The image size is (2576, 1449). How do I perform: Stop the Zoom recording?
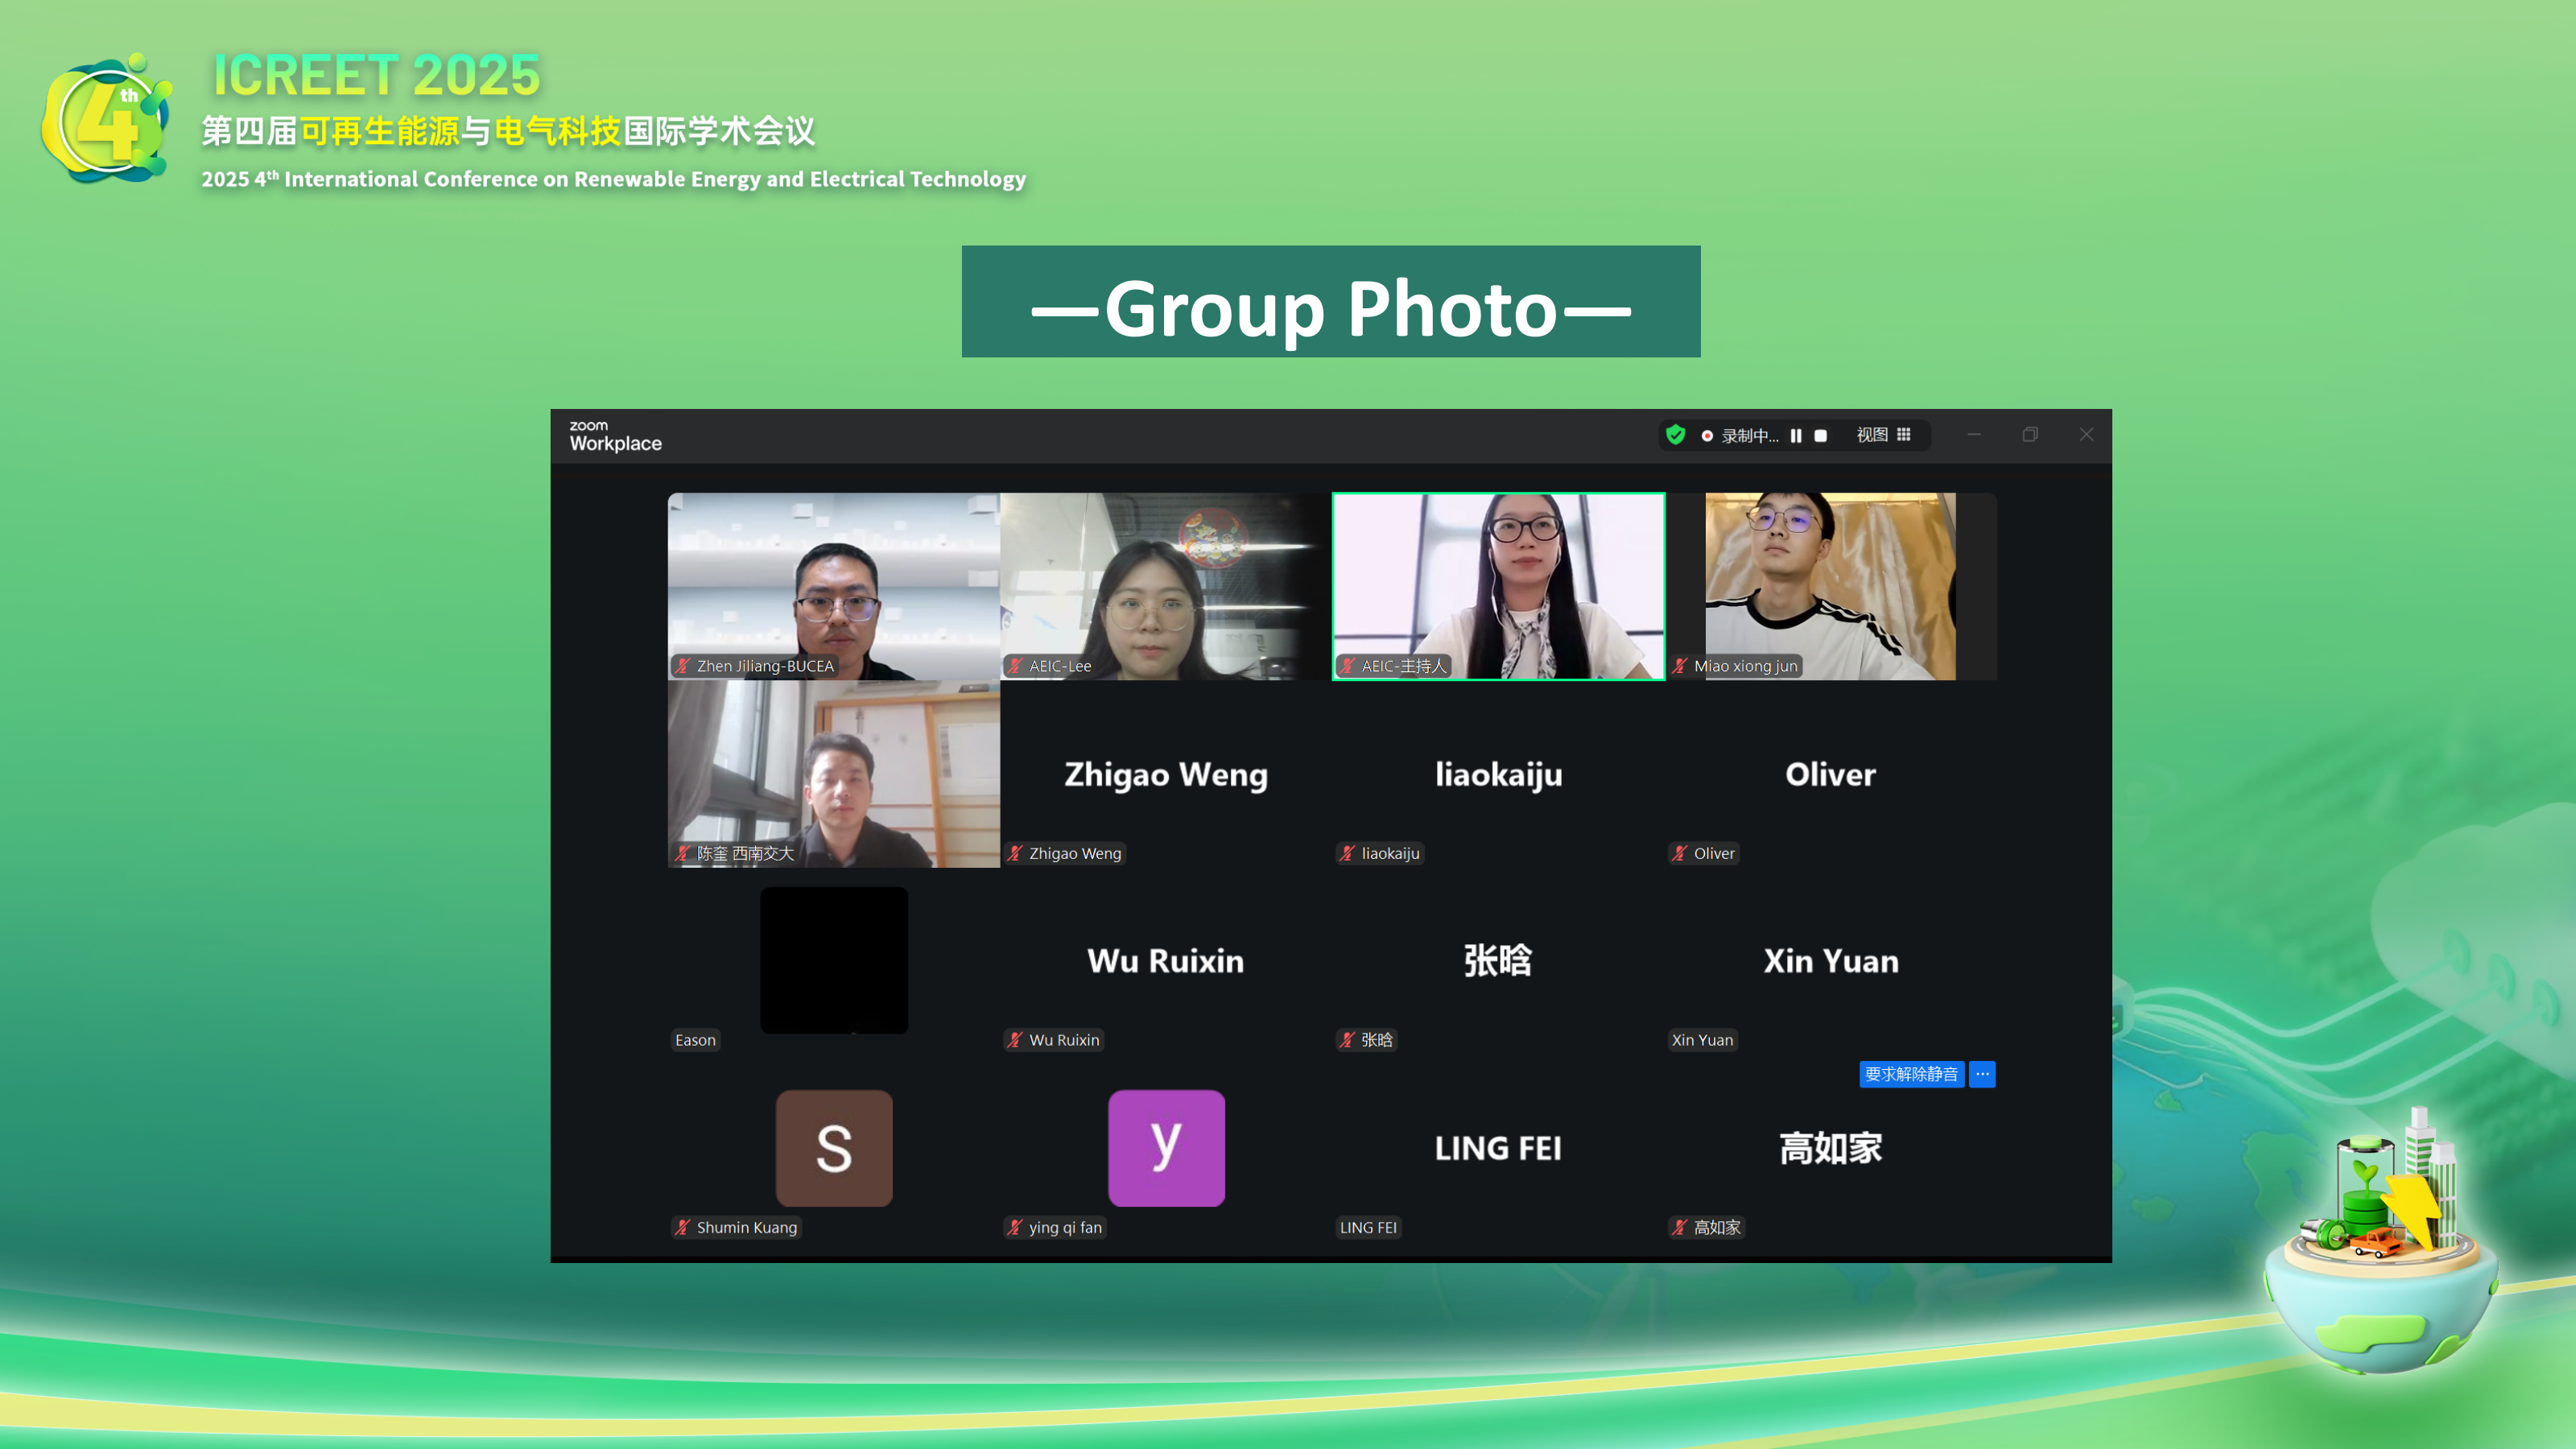tap(1820, 436)
